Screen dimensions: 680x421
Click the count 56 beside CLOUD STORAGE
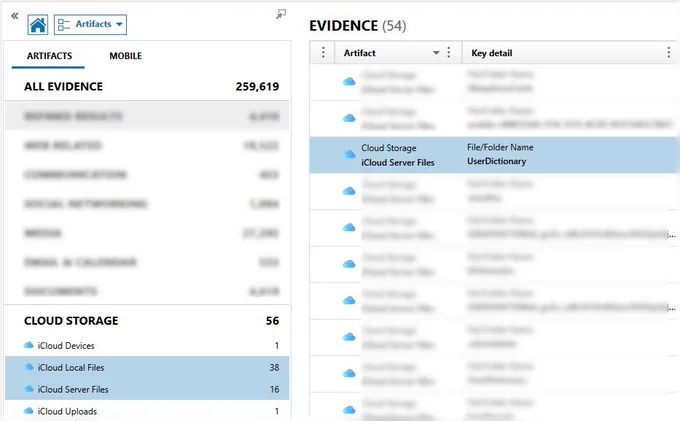point(272,321)
